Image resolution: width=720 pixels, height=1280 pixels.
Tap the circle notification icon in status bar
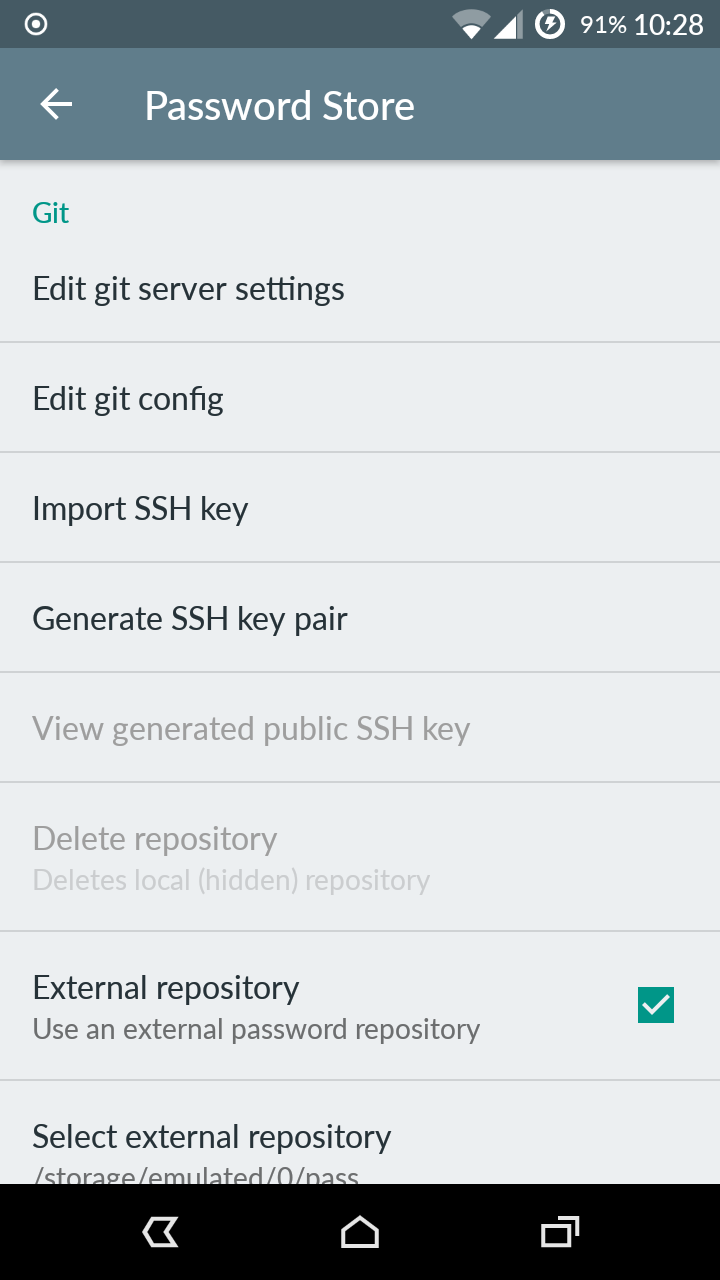click(x=36, y=24)
